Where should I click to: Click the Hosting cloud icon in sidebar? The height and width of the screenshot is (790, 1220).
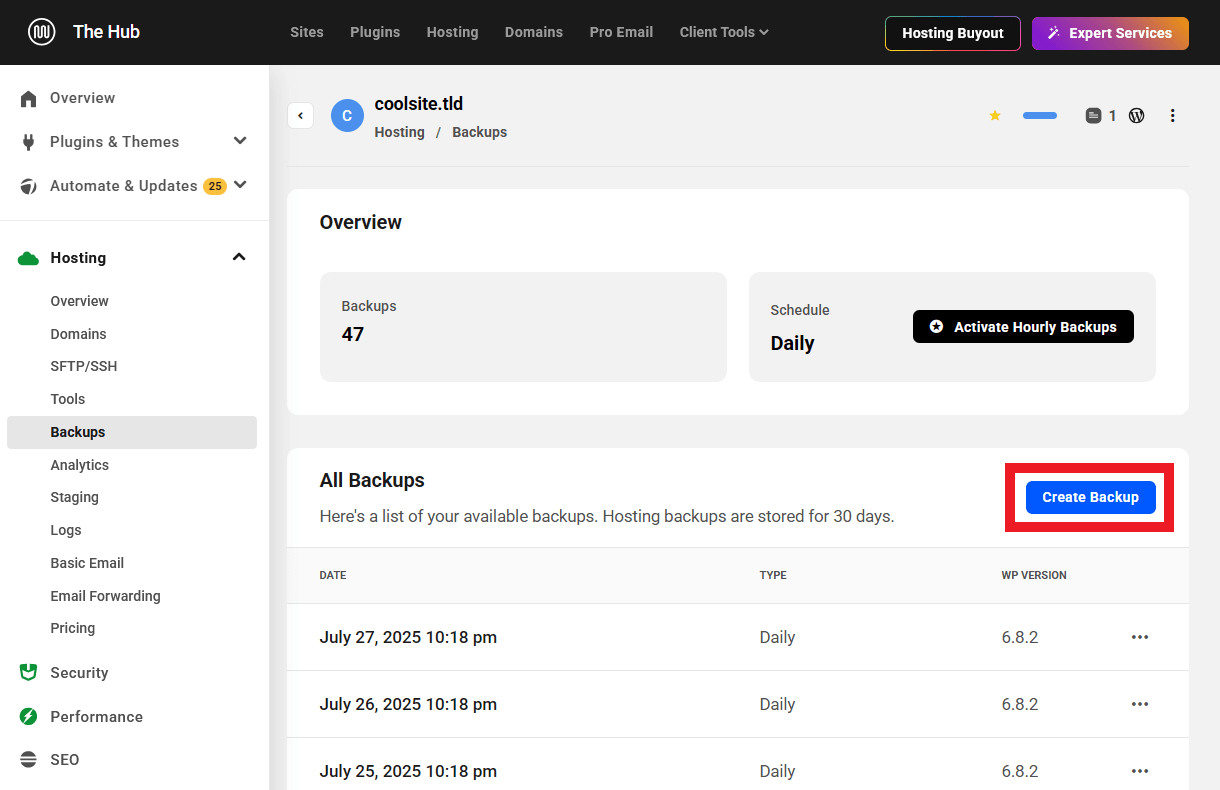(27, 257)
